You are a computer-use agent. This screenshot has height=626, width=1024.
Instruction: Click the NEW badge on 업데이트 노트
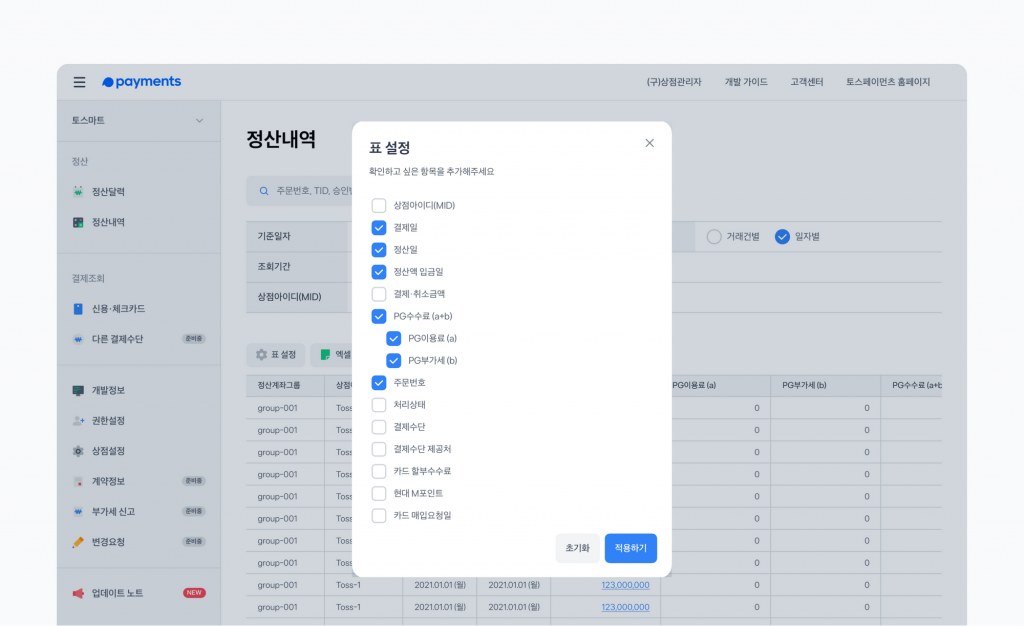point(194,593)
